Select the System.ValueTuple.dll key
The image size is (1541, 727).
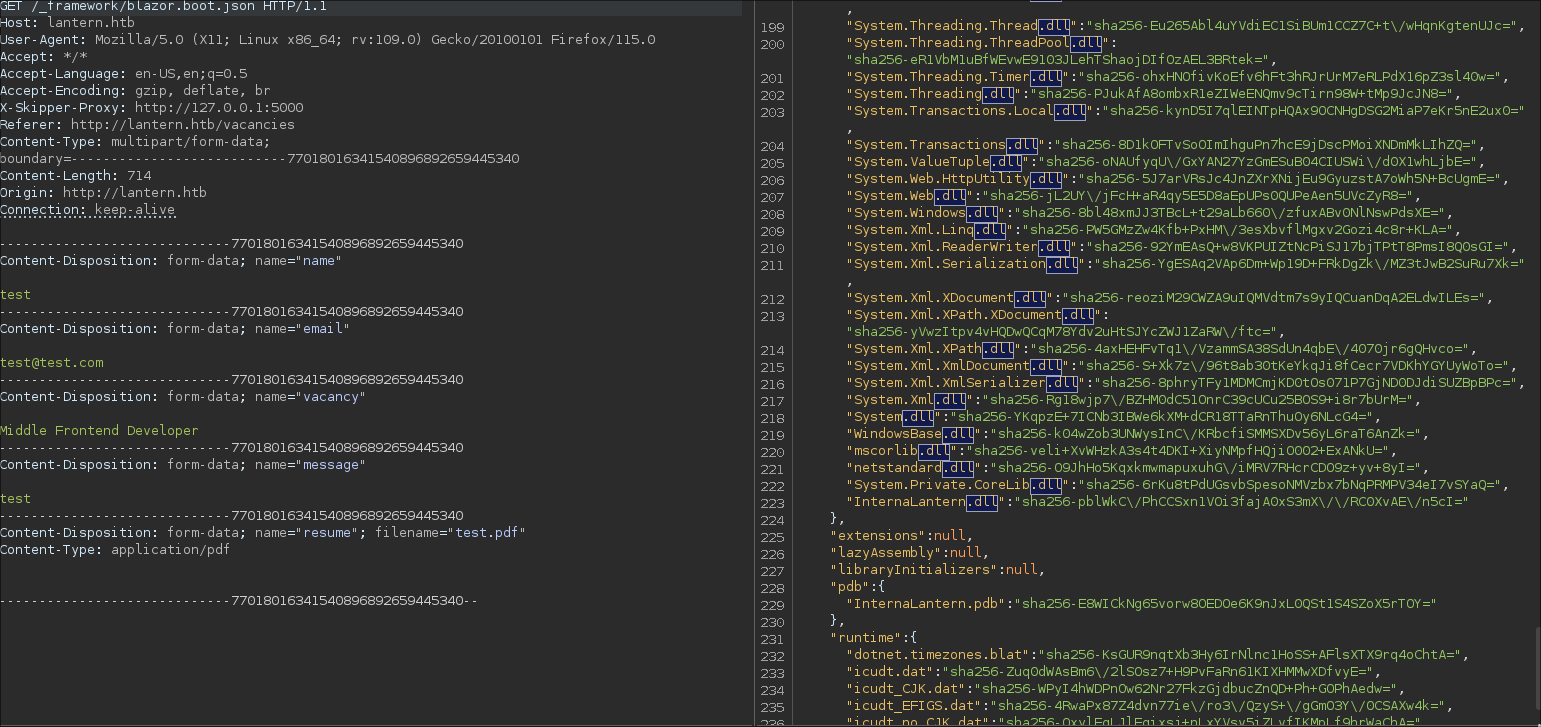[939, 162]
